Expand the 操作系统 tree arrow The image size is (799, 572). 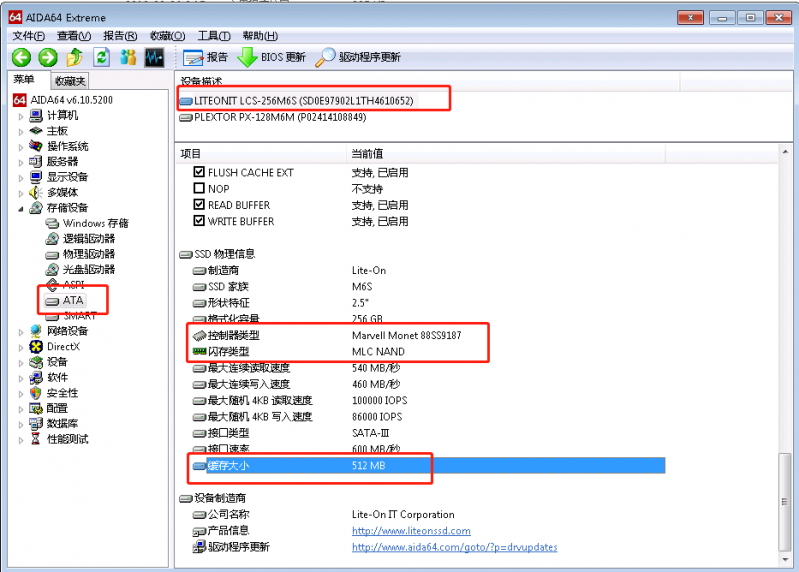[21, 147]
